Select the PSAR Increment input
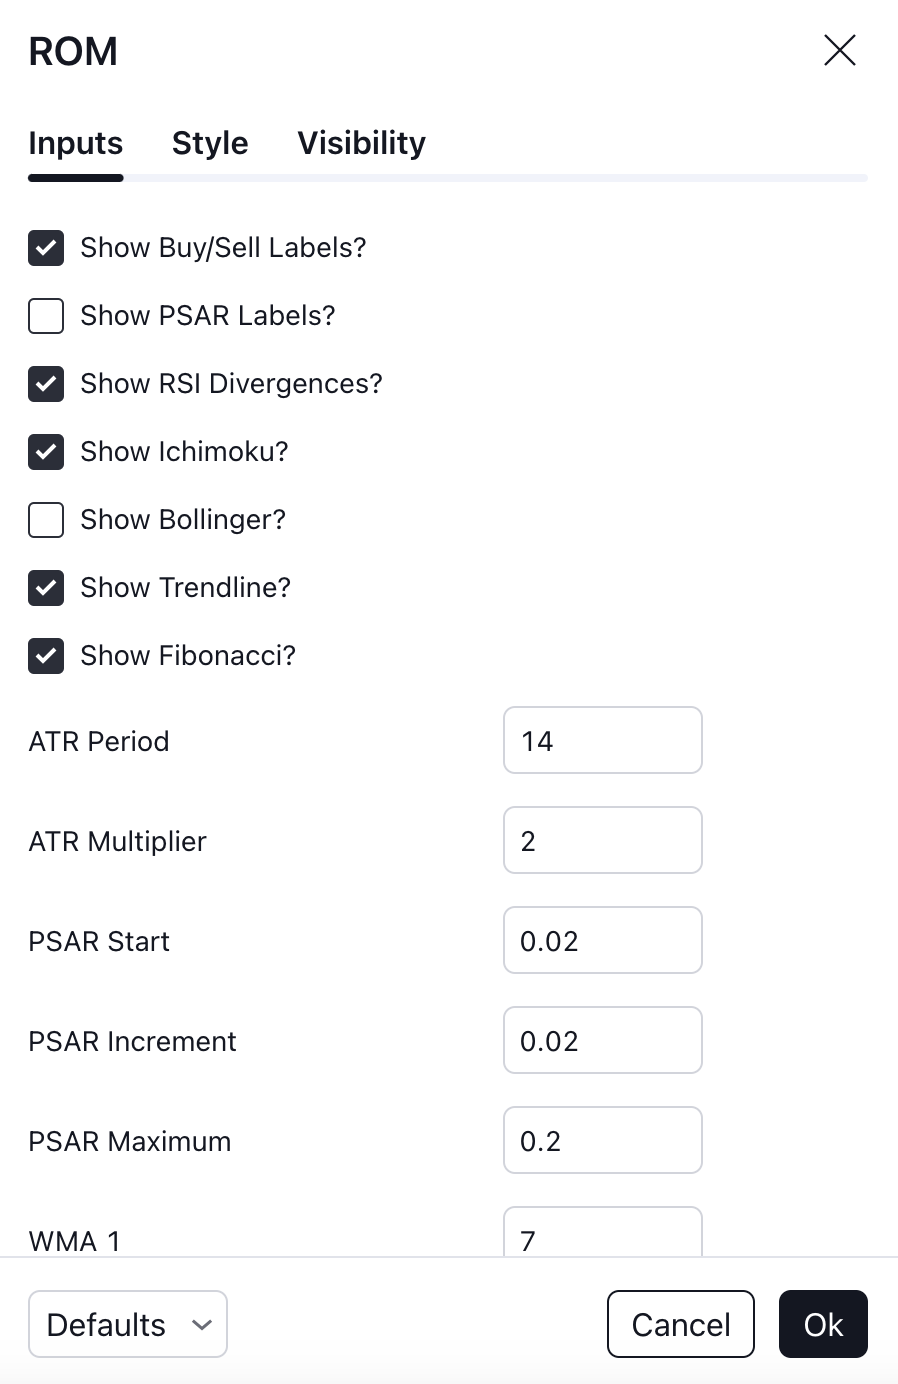This screenshot has width=898, height=1384. click(x=603, y=1040)
